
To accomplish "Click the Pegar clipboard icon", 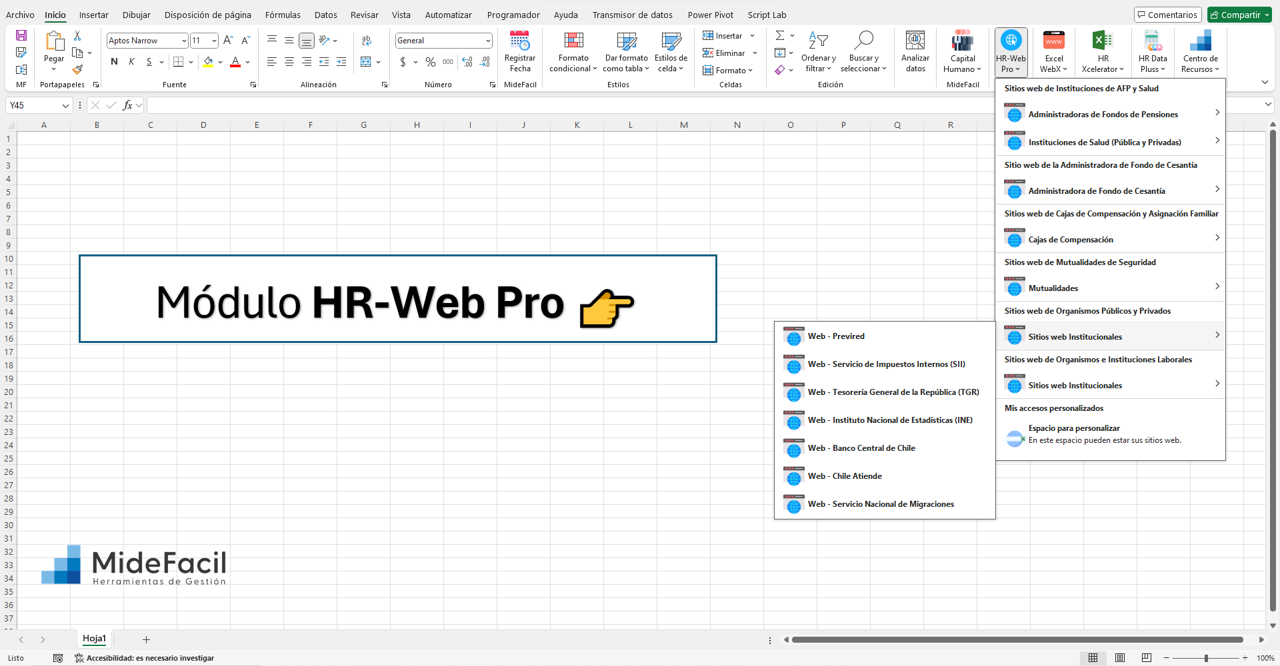I will point(54,41).
